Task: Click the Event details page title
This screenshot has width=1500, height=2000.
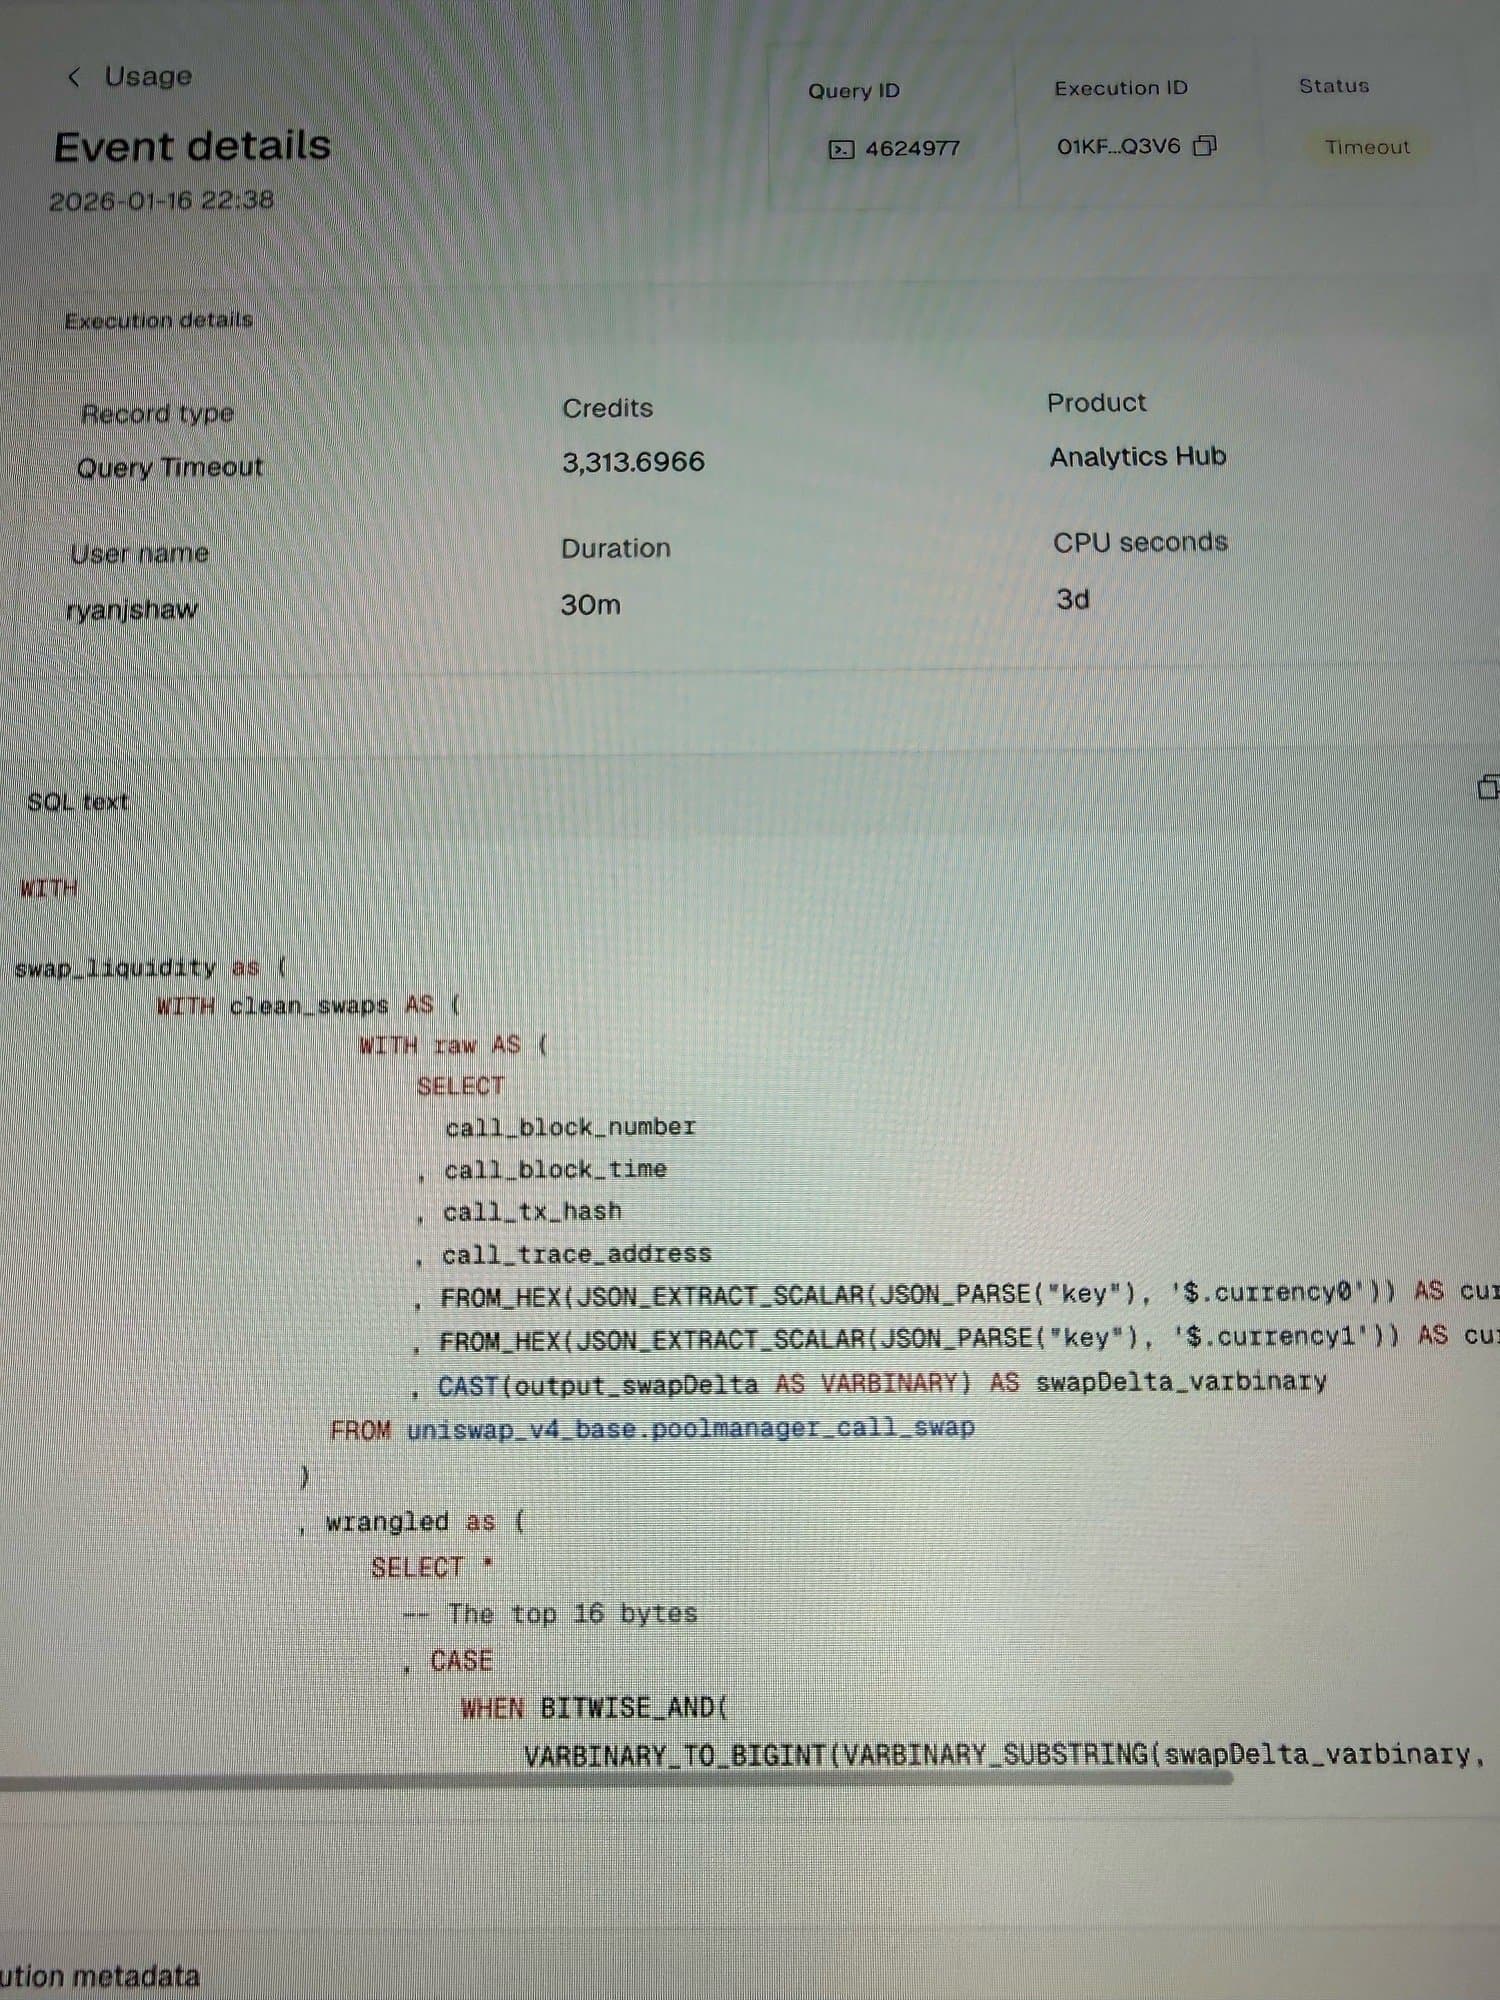Action: point(192,146)
